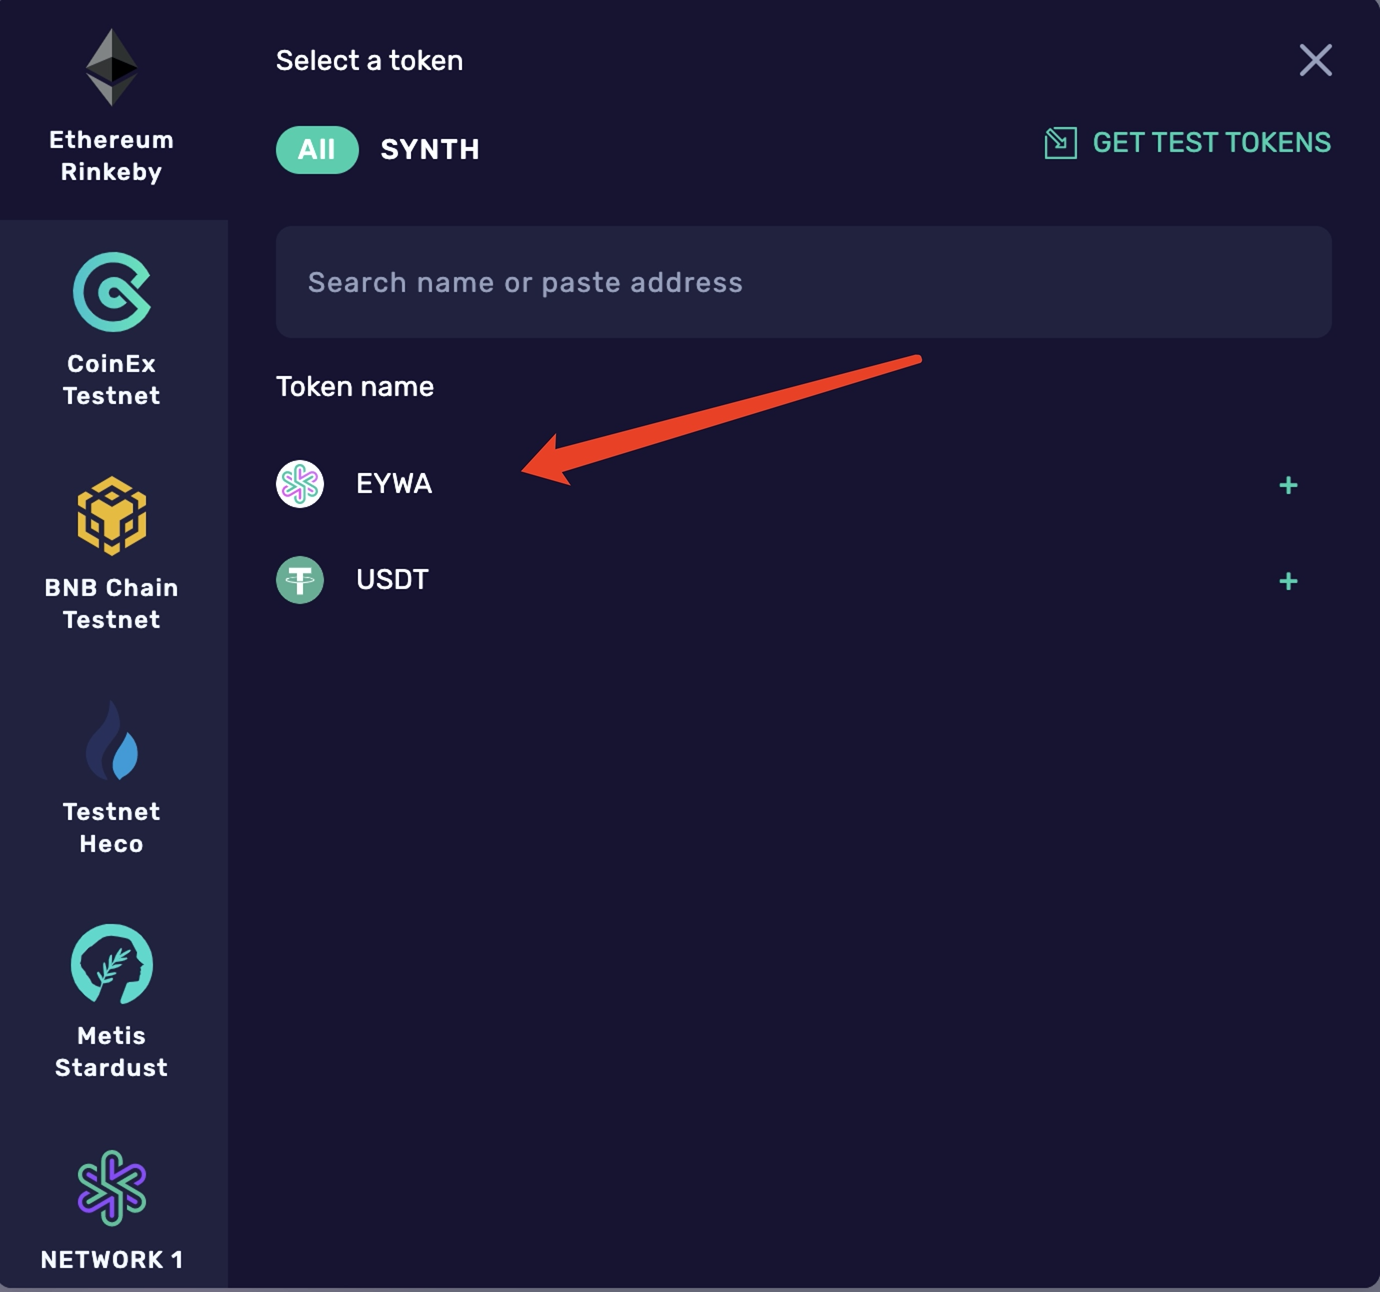Choose the CoinEx Testnet logo
Viewport: 1380px width, 1292px height.
click(x=111, y=292)
